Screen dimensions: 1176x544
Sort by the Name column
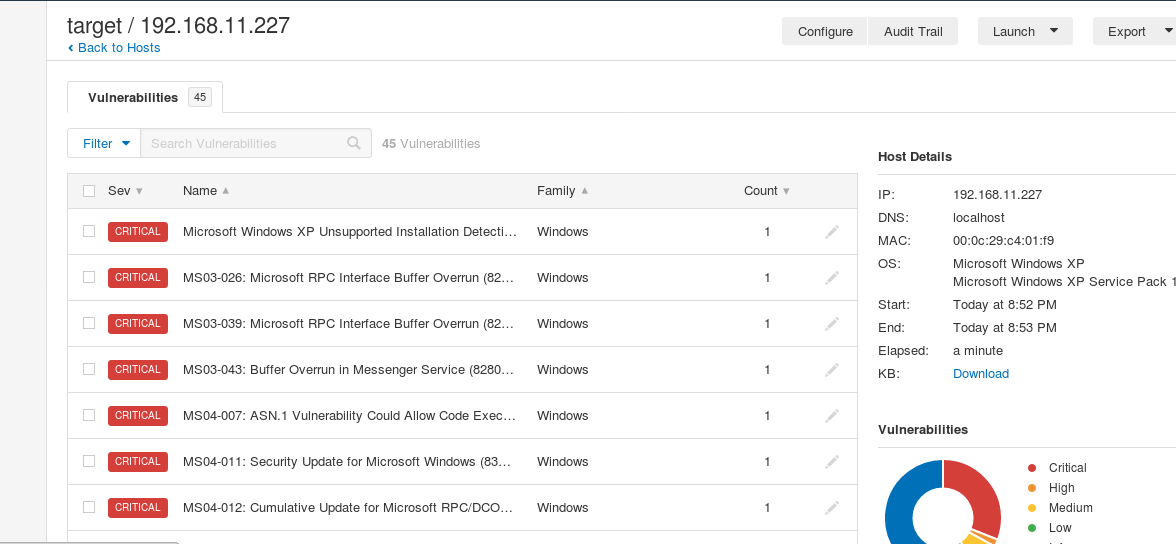206,191
